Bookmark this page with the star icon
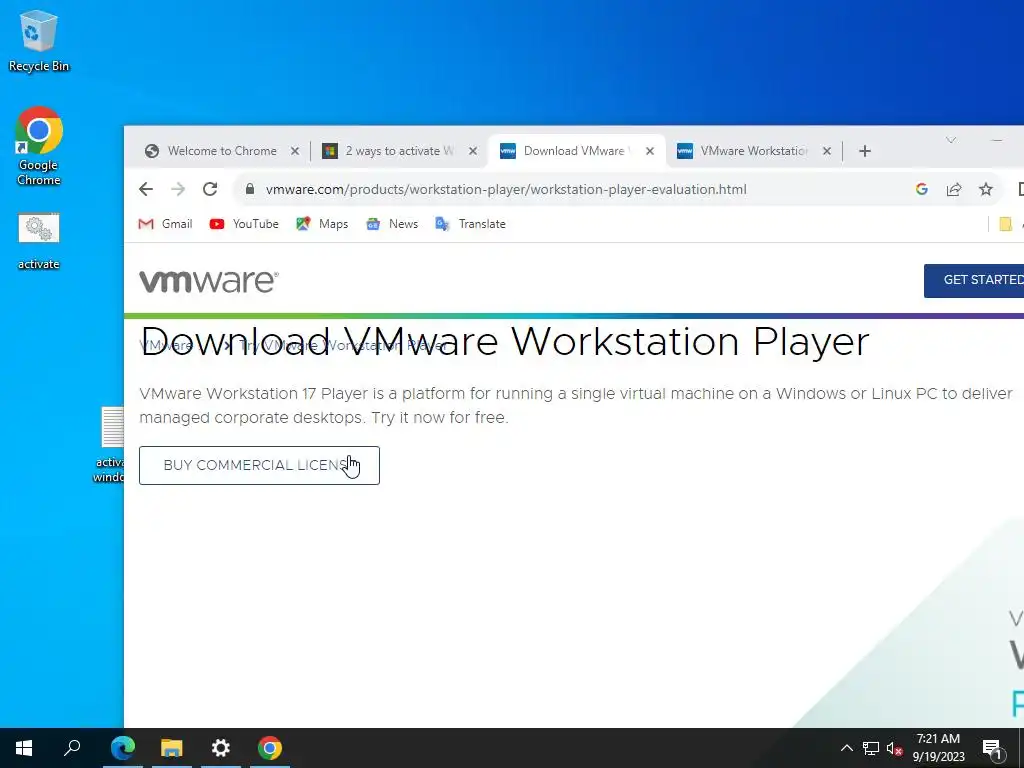1024x768 pixels. point(985,189)
